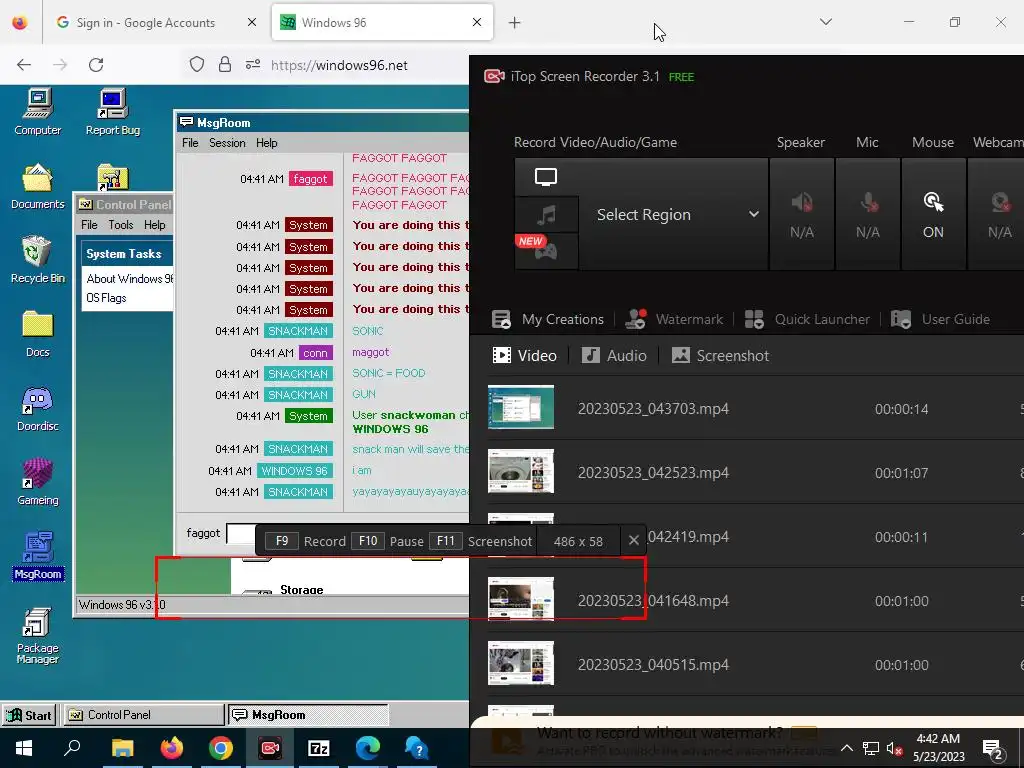Open File Explorer from the taskbar
The image size is (1024, 768).
tap(122, 748)
